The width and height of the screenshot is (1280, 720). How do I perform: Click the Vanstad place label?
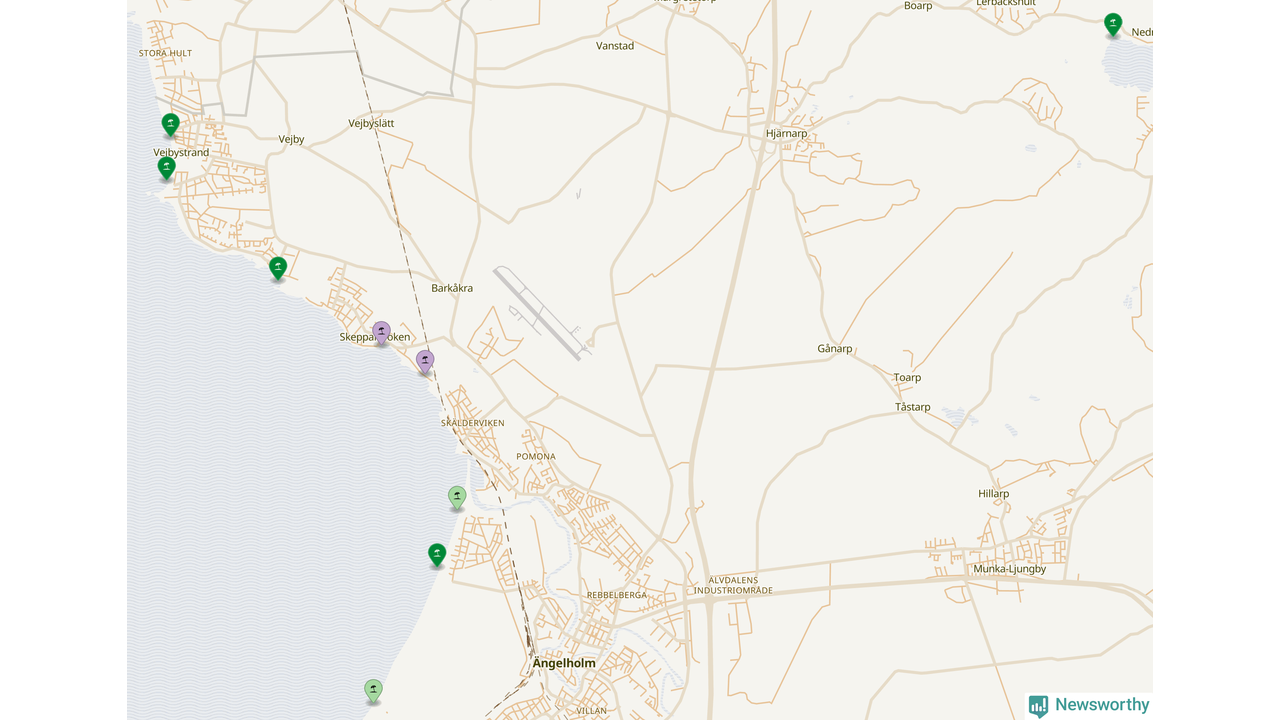(x=615, y=46)
